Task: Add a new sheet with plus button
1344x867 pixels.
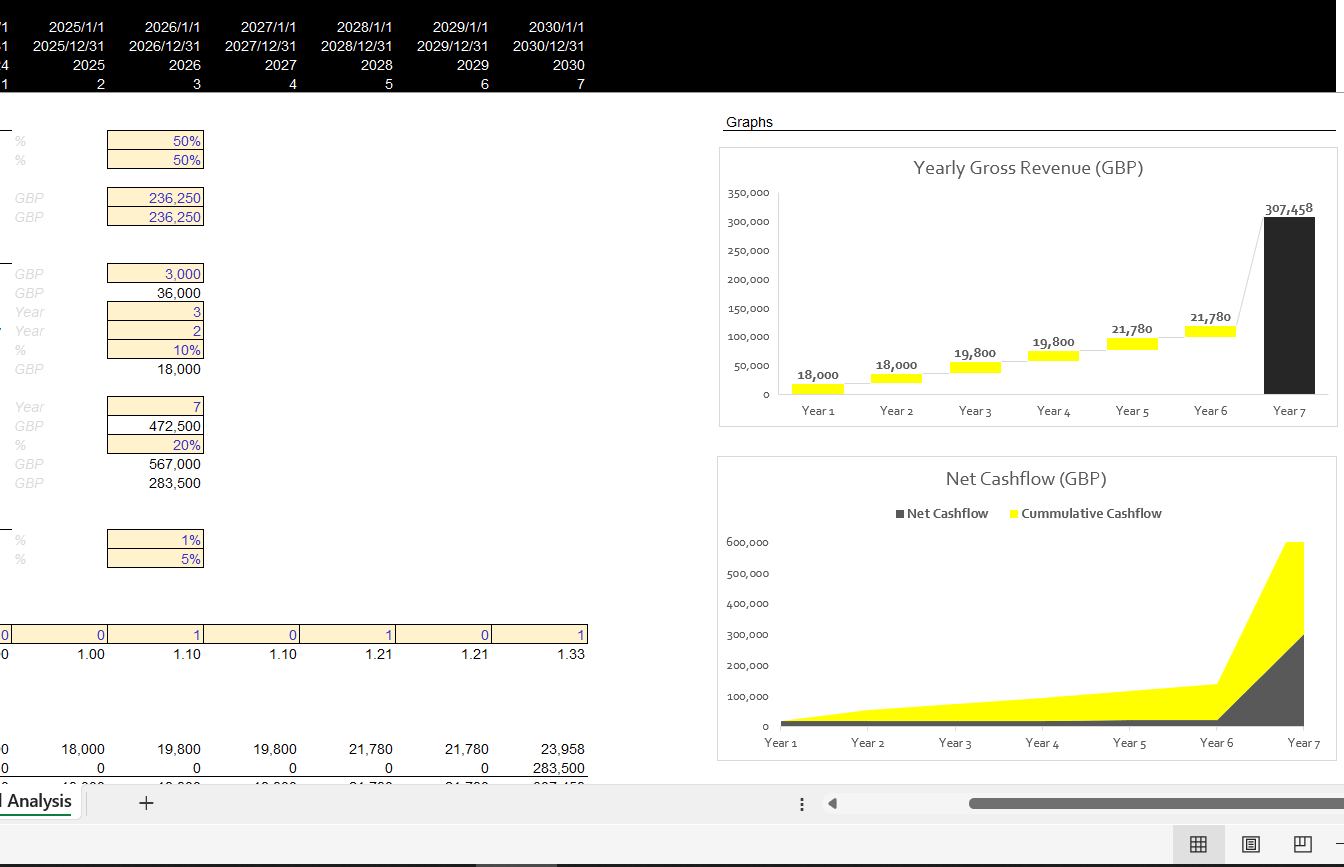Action: [x=146, y=802]
